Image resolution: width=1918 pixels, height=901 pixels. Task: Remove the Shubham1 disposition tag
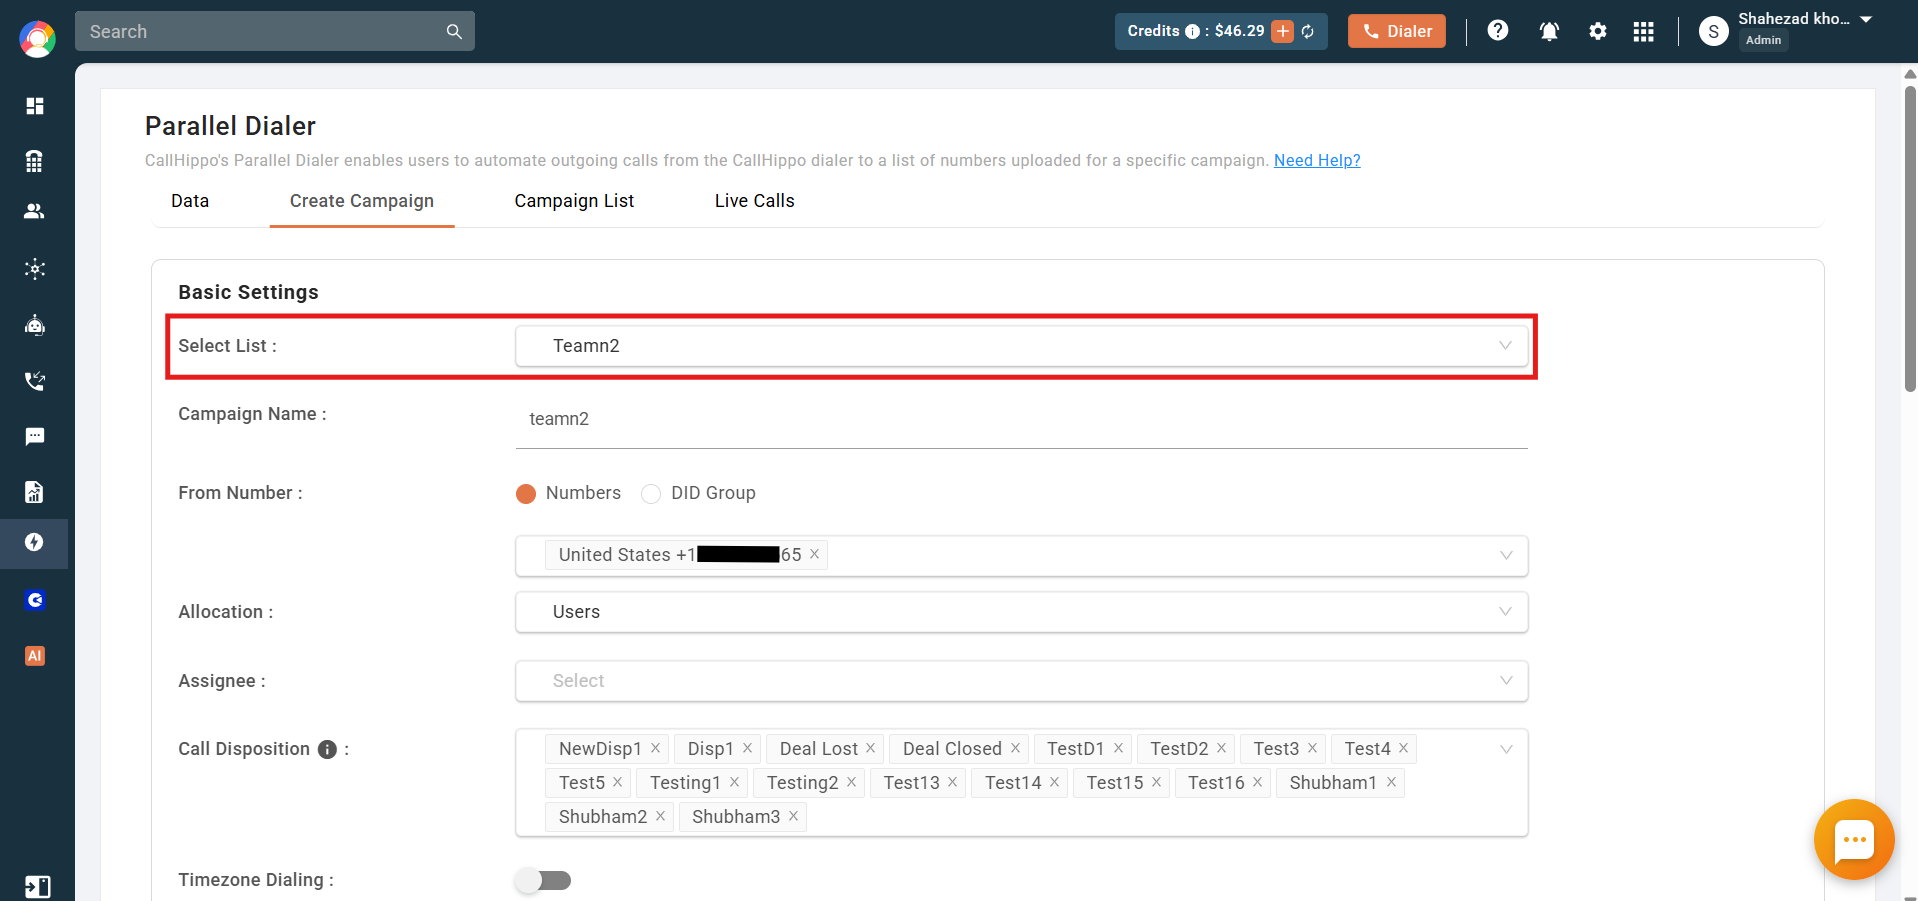[x=1392, y=782]
